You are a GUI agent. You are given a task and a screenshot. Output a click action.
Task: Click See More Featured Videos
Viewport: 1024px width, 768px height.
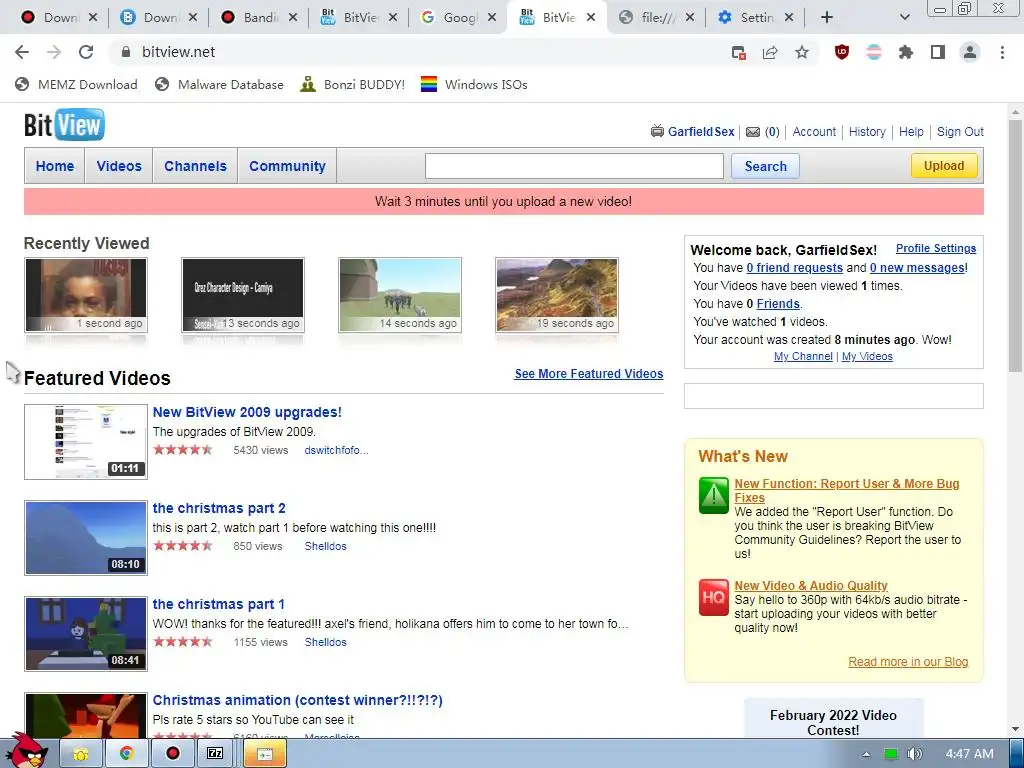(588, 374)
